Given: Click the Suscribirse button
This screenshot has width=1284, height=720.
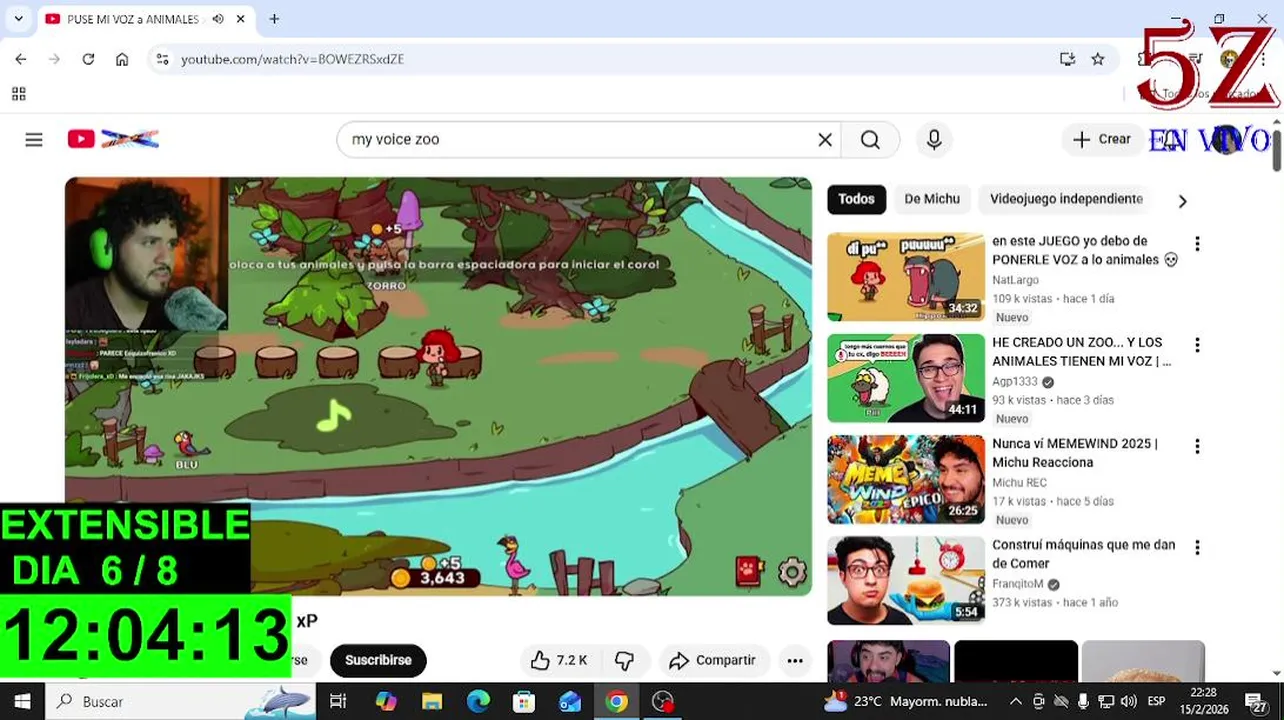Looking at the screenshot, I should (378, 661).
